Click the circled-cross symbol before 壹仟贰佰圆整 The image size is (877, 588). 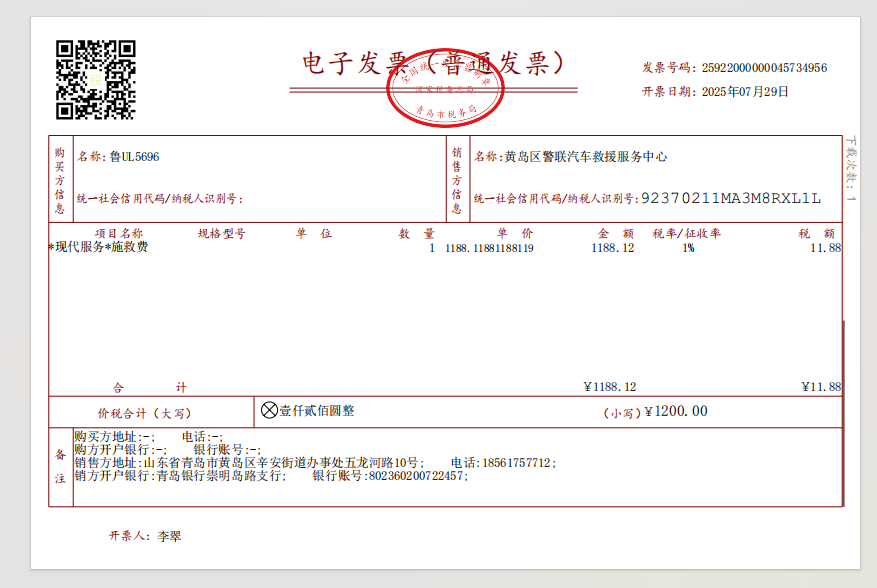[x=269, y=410]
